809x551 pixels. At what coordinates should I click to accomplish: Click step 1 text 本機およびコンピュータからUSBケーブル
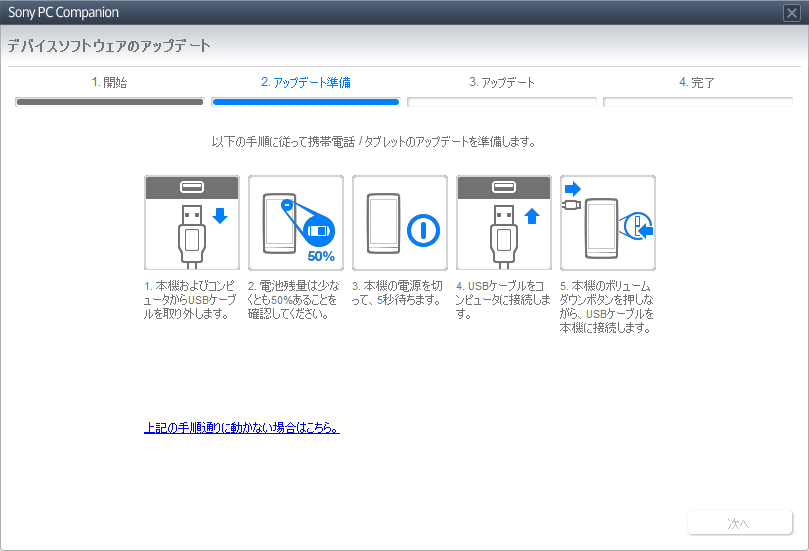point(190,300)
